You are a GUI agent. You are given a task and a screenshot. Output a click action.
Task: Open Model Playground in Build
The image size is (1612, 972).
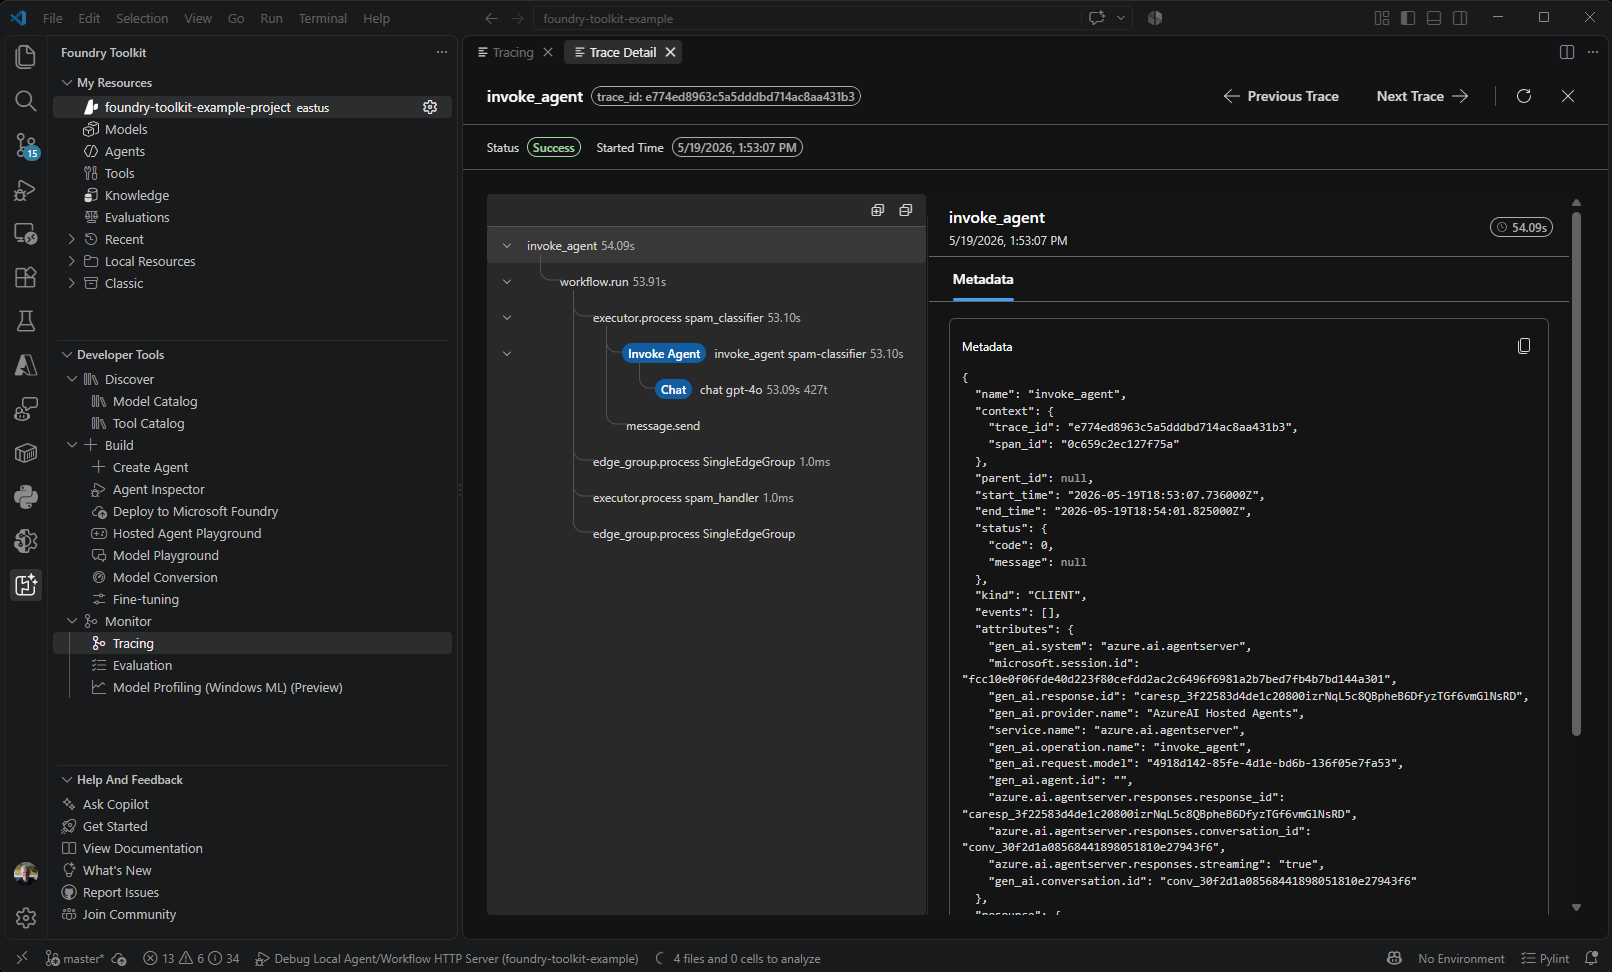click(165, 555)
